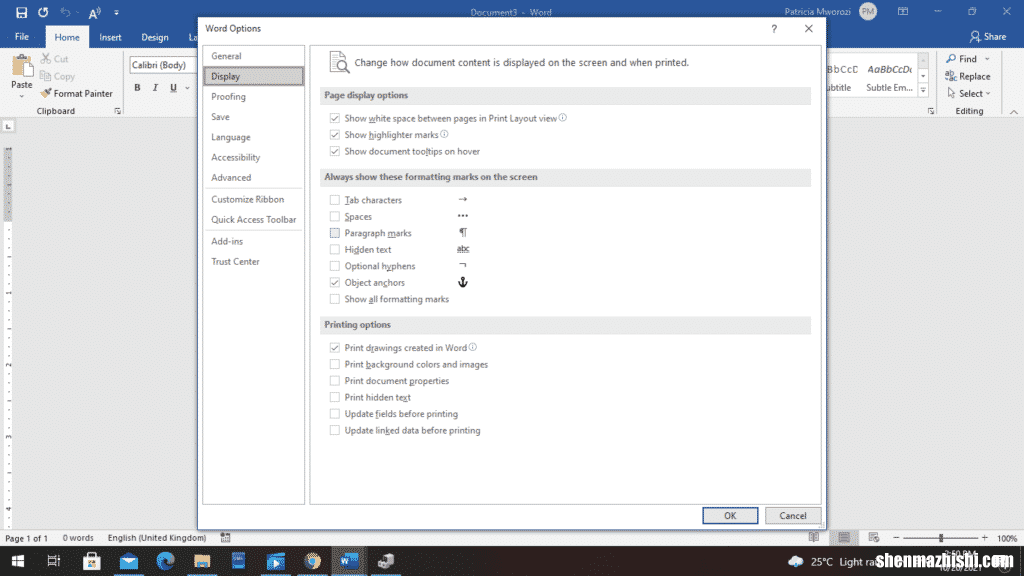
Task: Click the Find magnifier icon
Action: pos(951,59)
